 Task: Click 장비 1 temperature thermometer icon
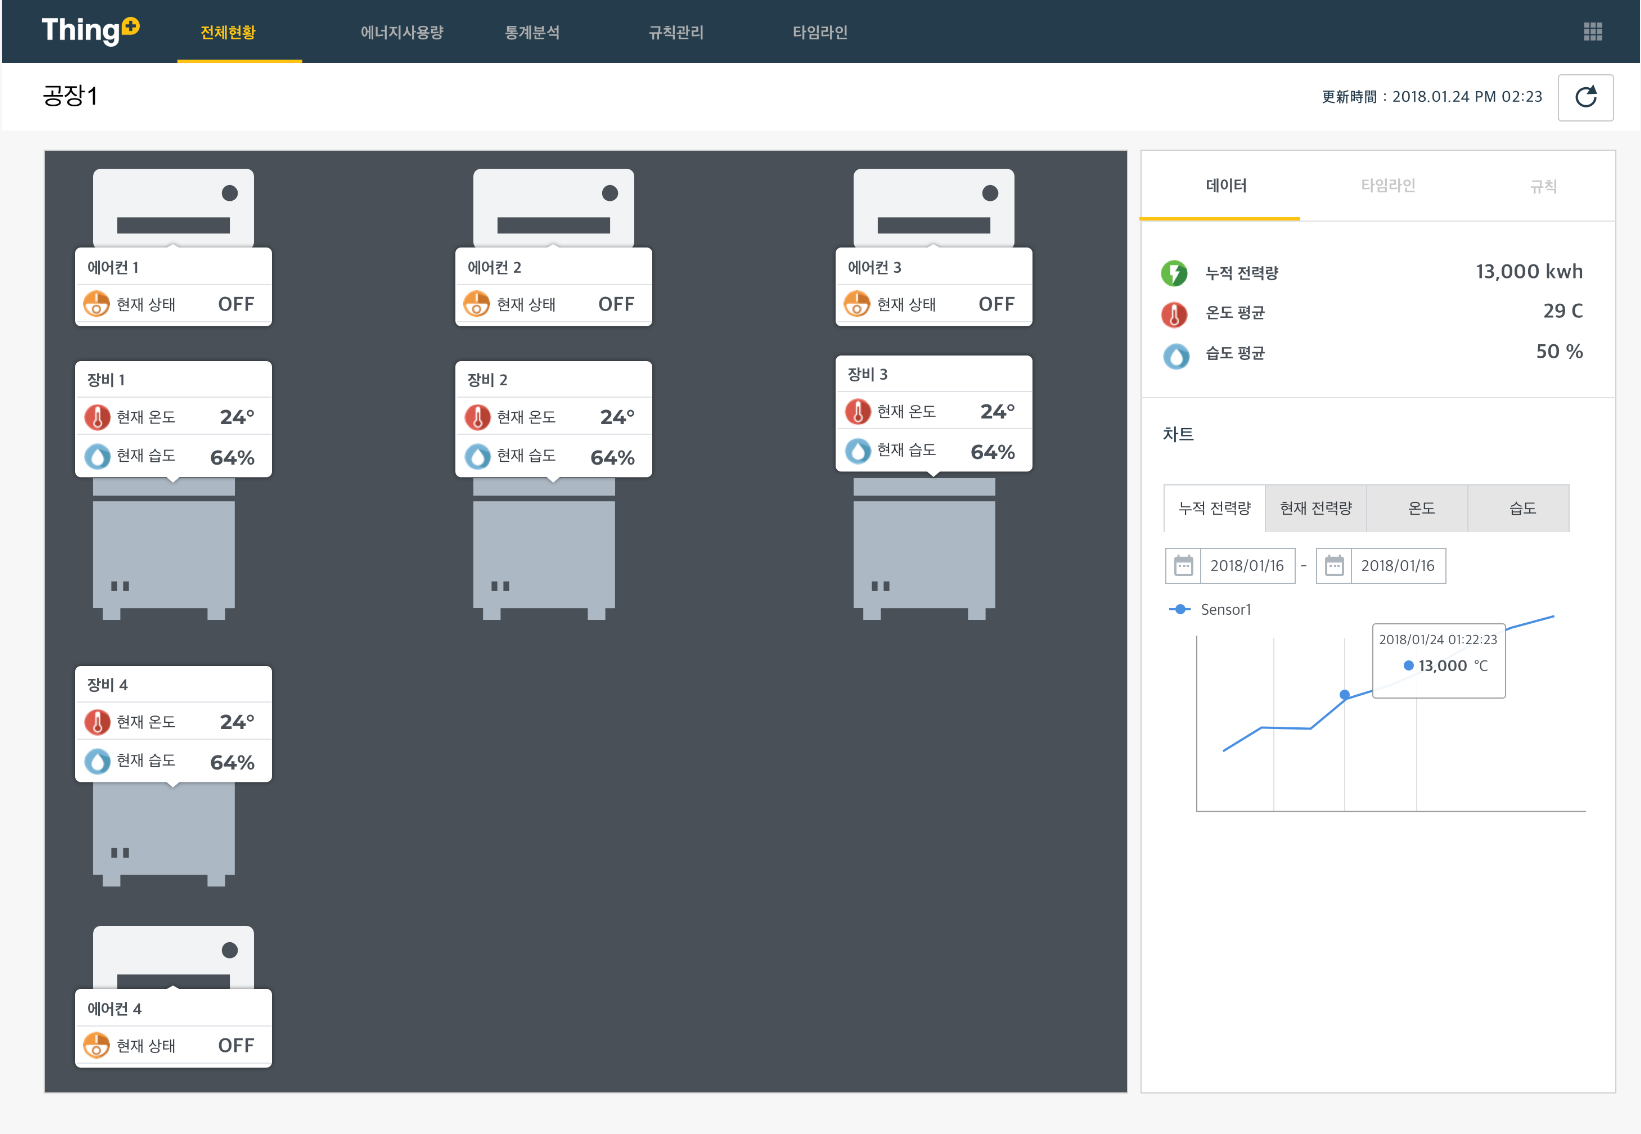point(97,417)
